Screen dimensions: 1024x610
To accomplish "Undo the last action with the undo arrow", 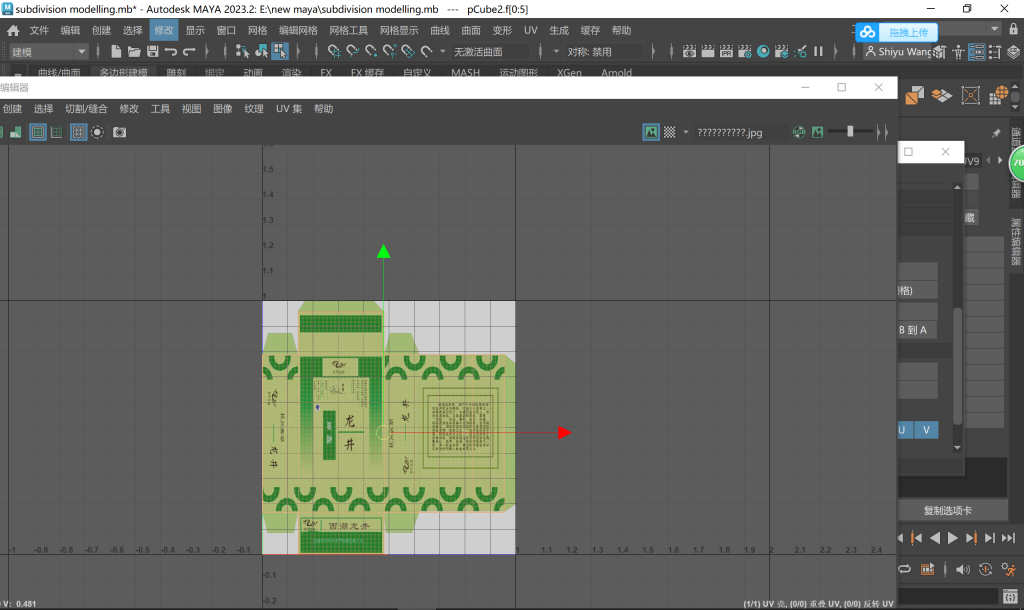I will 170,52.
